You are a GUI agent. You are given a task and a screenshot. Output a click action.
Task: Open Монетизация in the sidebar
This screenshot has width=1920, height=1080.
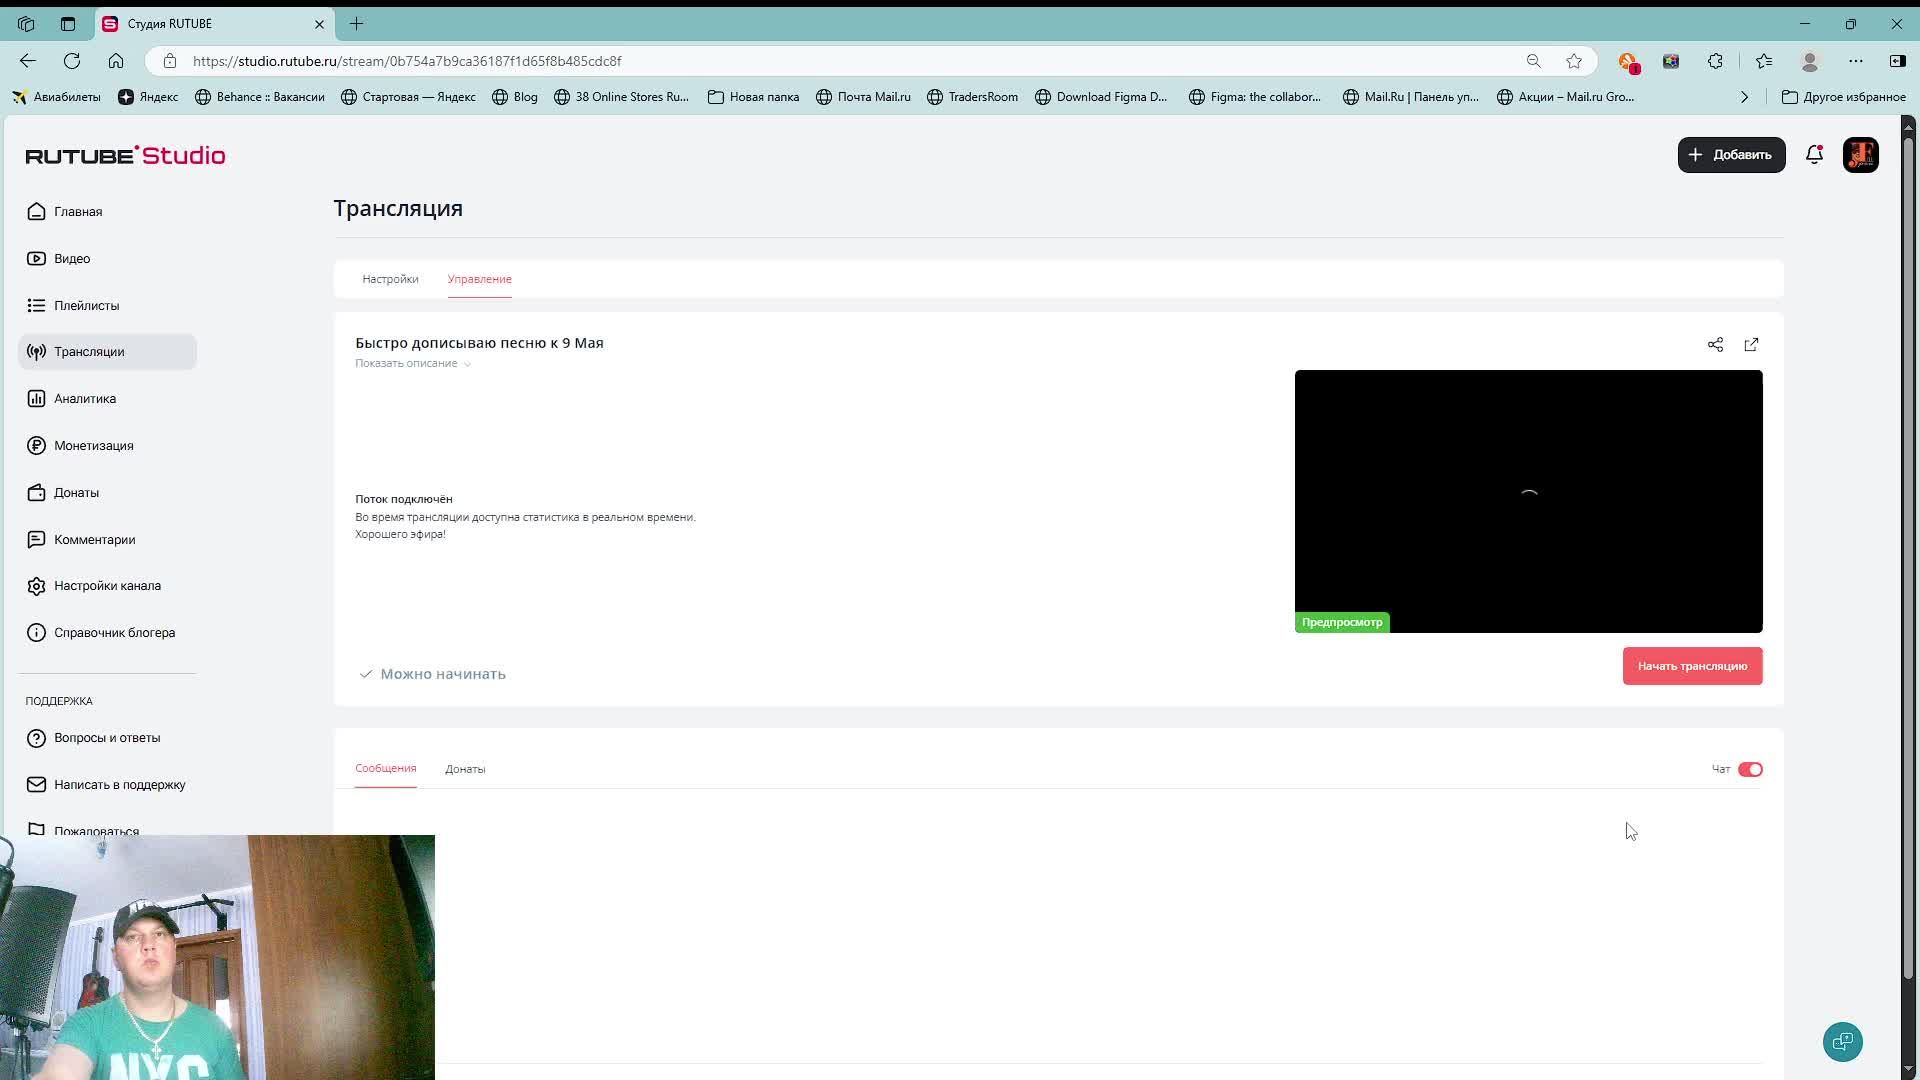(x=93, y=446)
